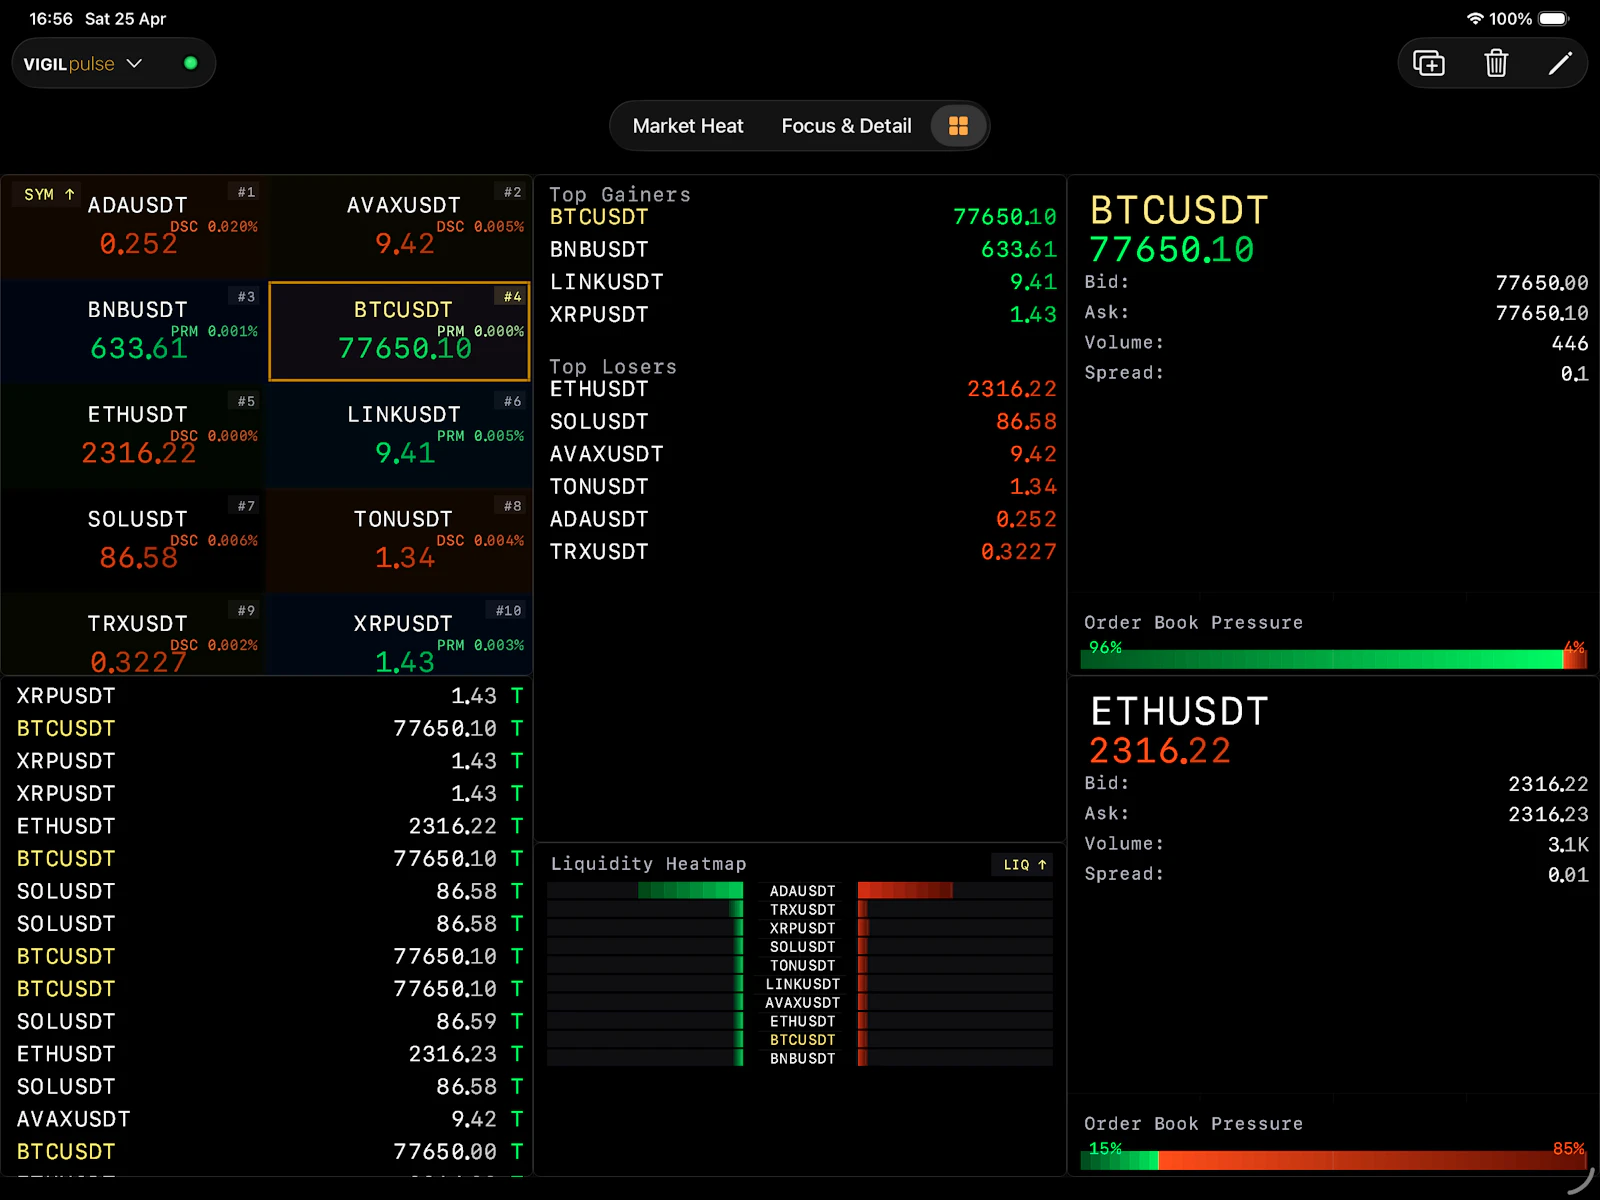1600x1200 pixels.
Task: Click ADAUSDT in Top Losers list
Action: (802, 519)
